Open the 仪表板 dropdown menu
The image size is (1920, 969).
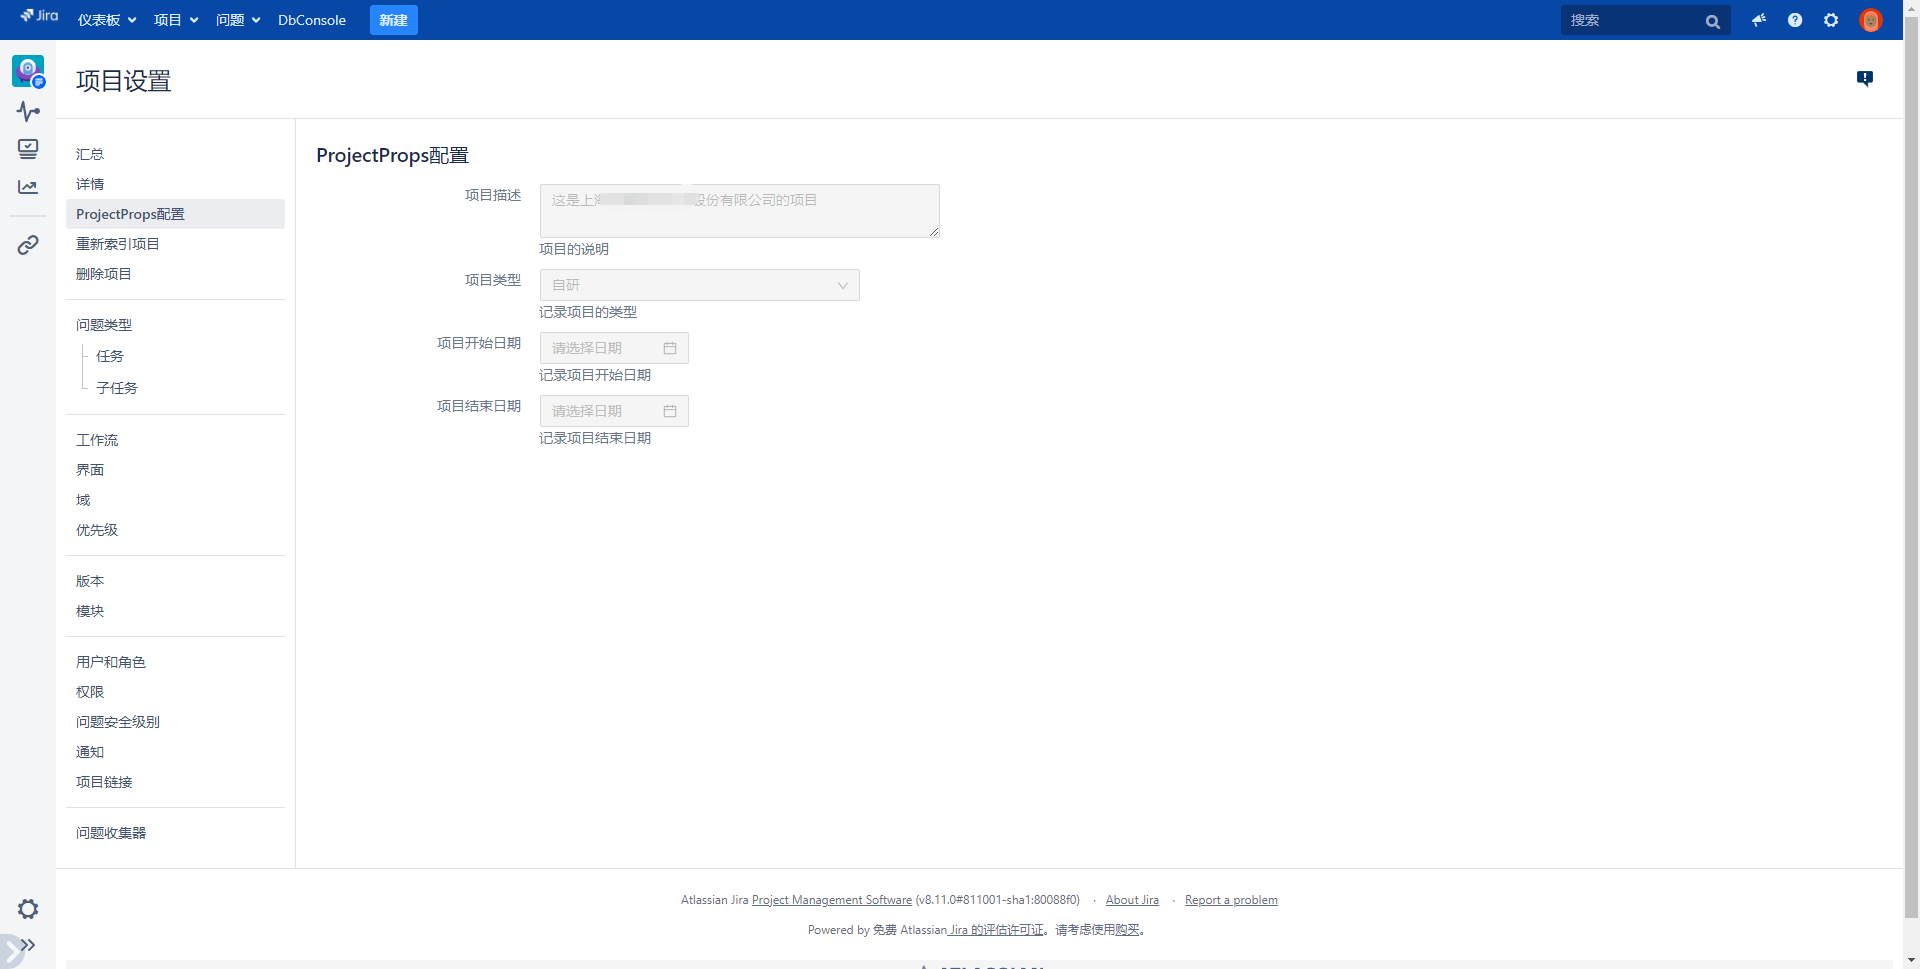pos(107,20)
